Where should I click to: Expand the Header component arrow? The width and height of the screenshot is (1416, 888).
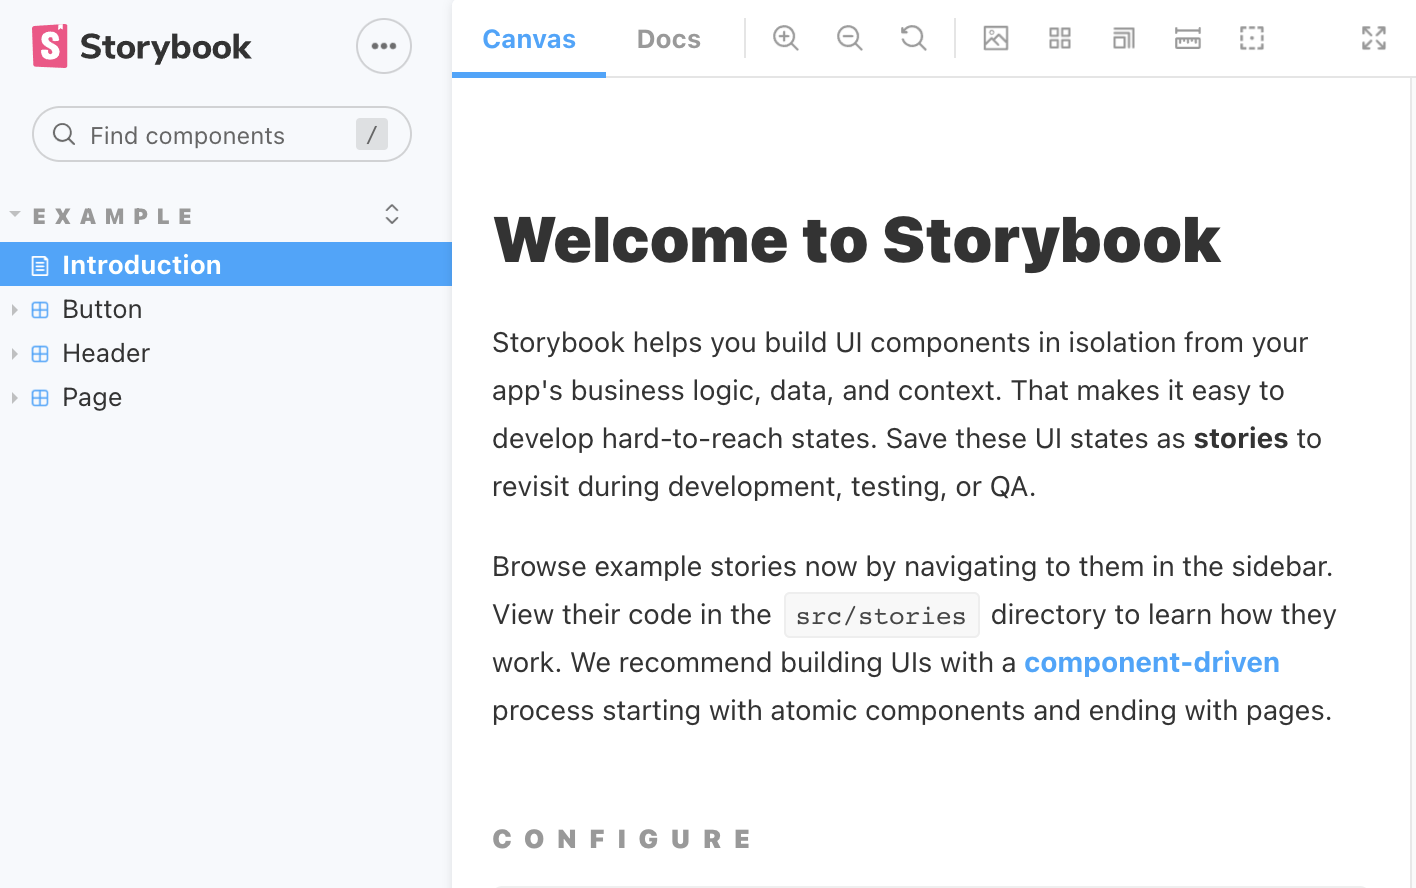[x=15, y=353]
